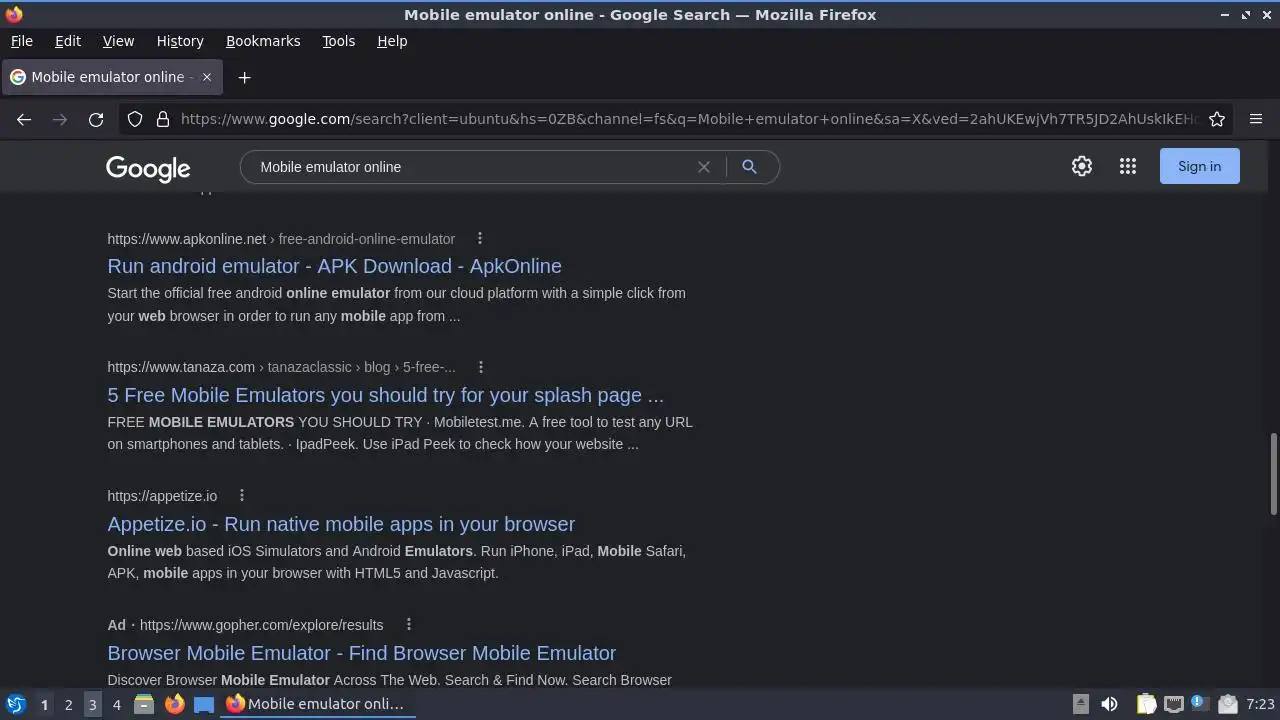Click the apkonline.net URL breadcrumb
This screenshot has height=720, width=1280.
click(281, 239)
